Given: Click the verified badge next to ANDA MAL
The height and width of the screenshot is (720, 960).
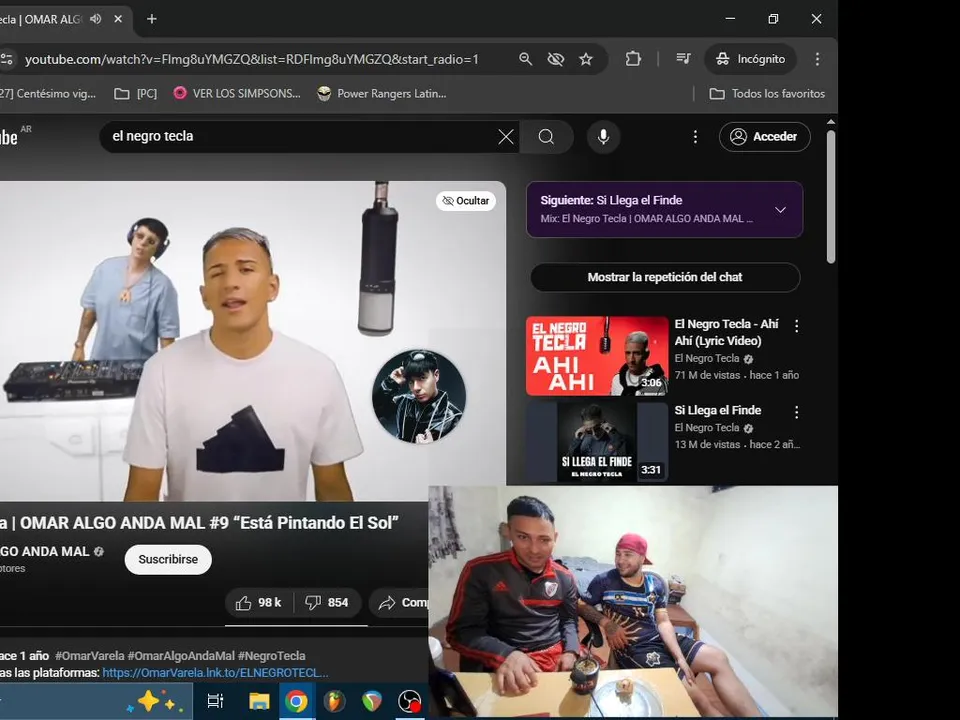Looking at the screenshot, I should tap(99, 552).
